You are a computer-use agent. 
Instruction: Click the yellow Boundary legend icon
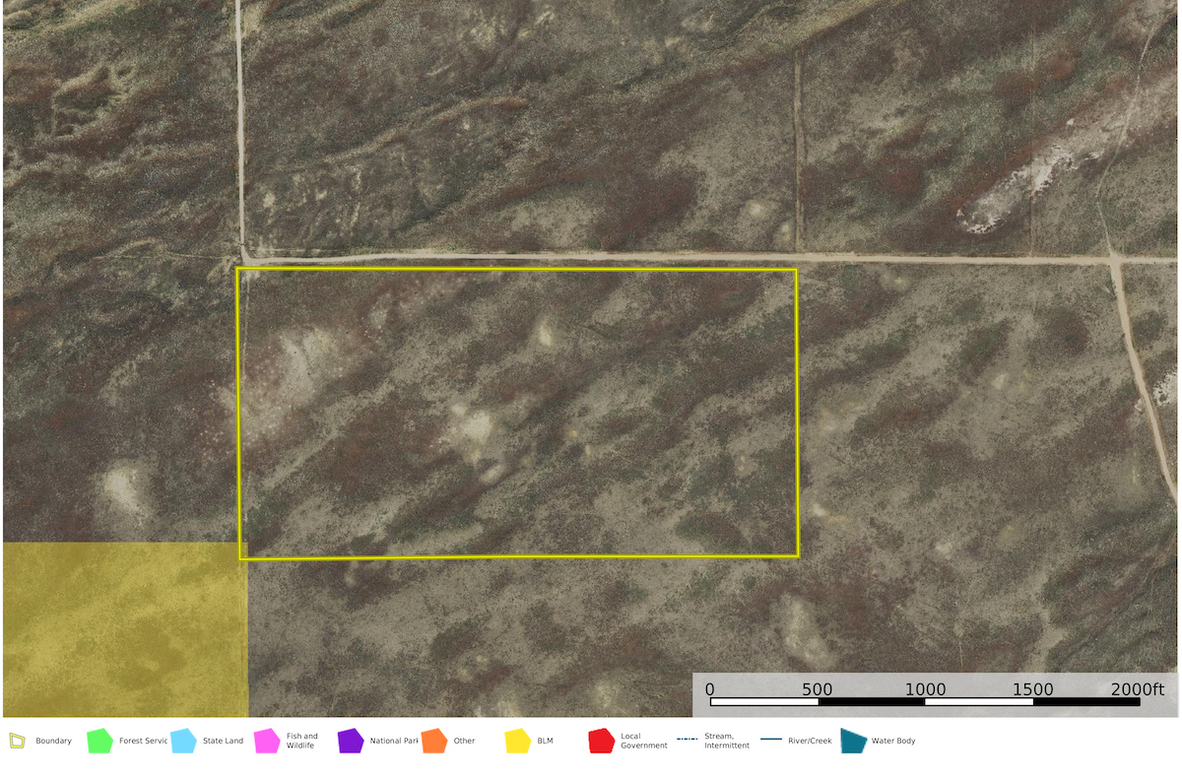(16, 741)
